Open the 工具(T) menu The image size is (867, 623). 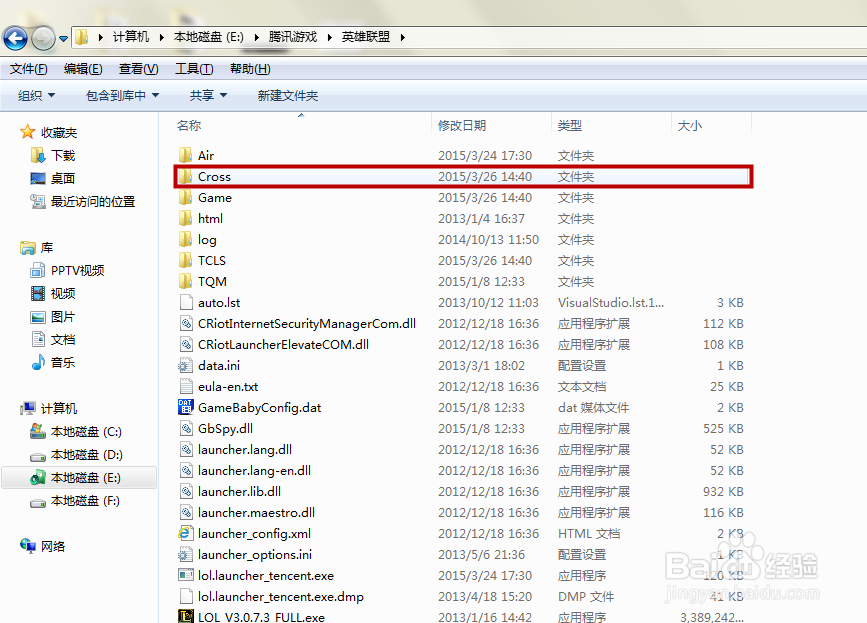tap(194, 69)
